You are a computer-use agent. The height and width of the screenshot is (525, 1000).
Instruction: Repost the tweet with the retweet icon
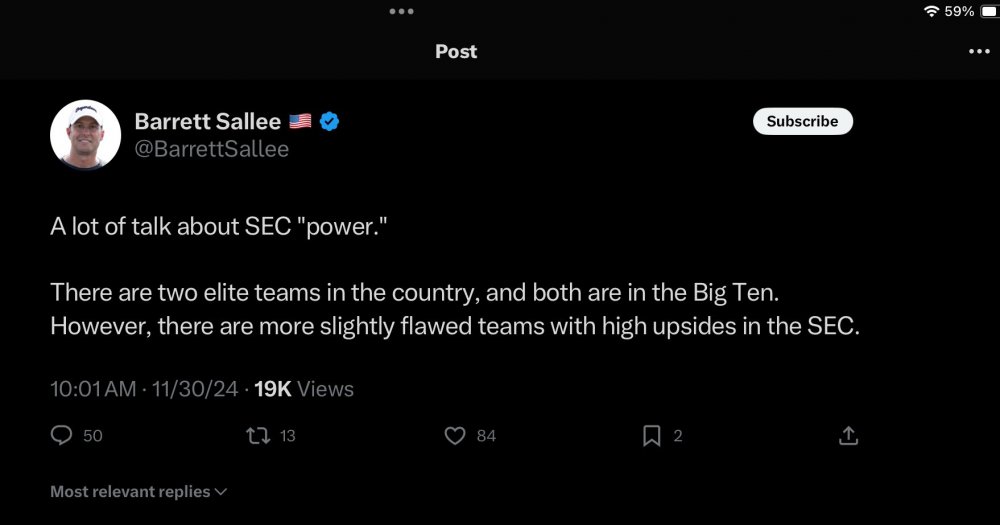coord(258,435)
